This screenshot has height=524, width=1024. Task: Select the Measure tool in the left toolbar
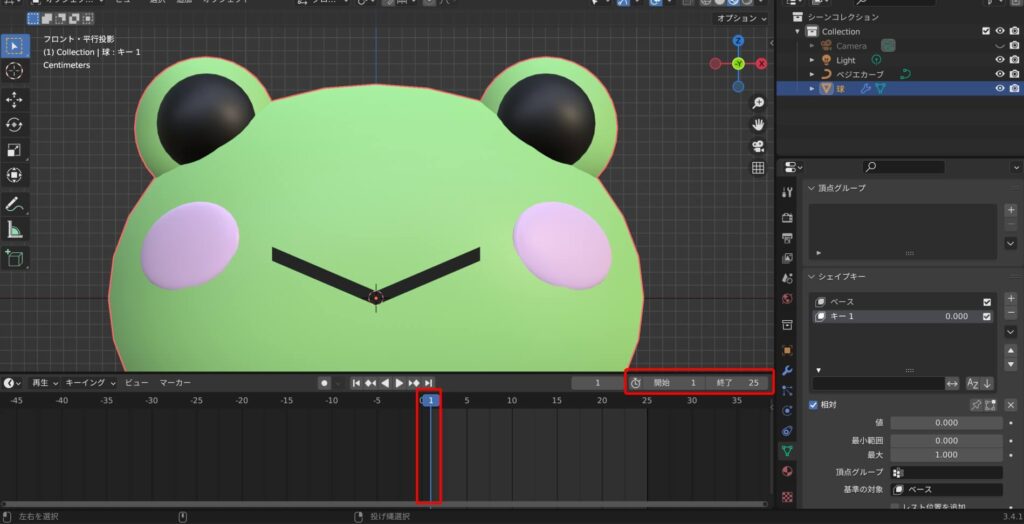[x=15, y=229]
